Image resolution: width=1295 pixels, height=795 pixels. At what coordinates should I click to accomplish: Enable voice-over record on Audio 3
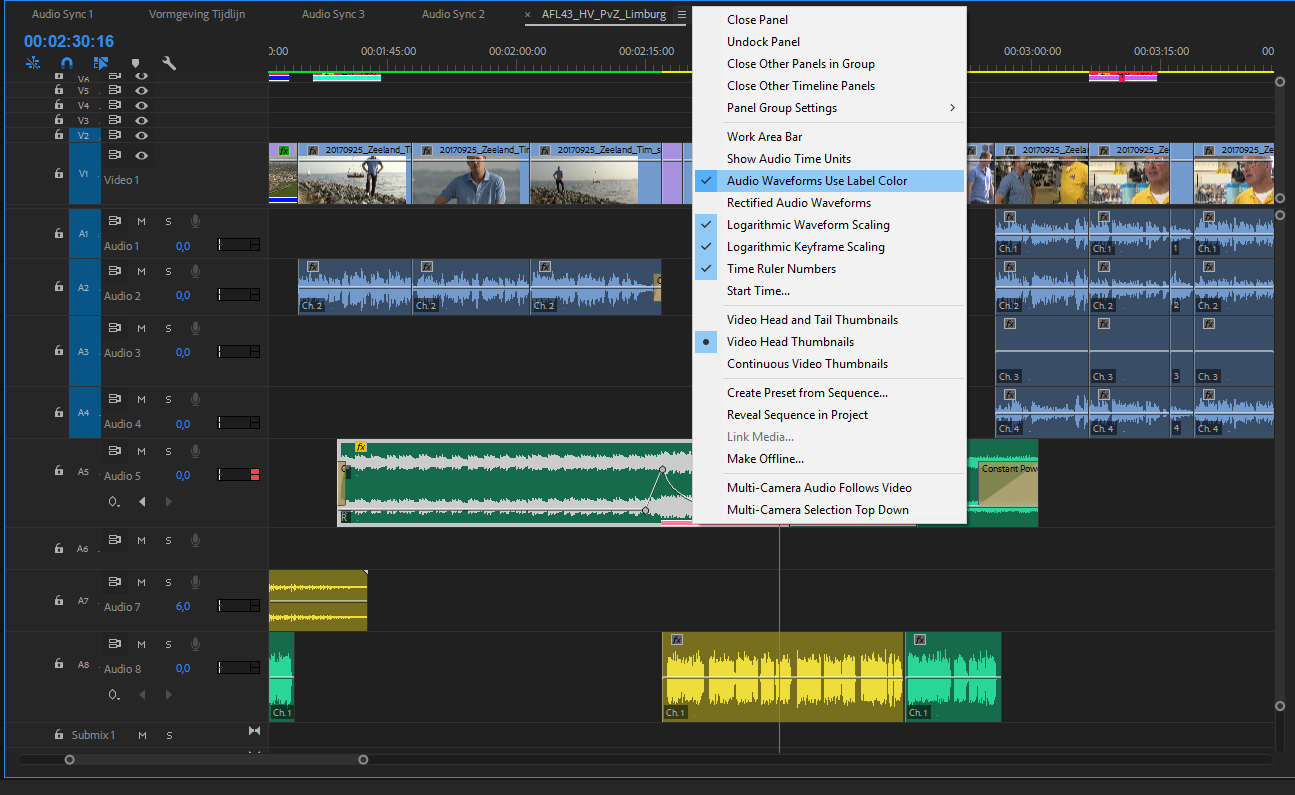click(196, 328)
